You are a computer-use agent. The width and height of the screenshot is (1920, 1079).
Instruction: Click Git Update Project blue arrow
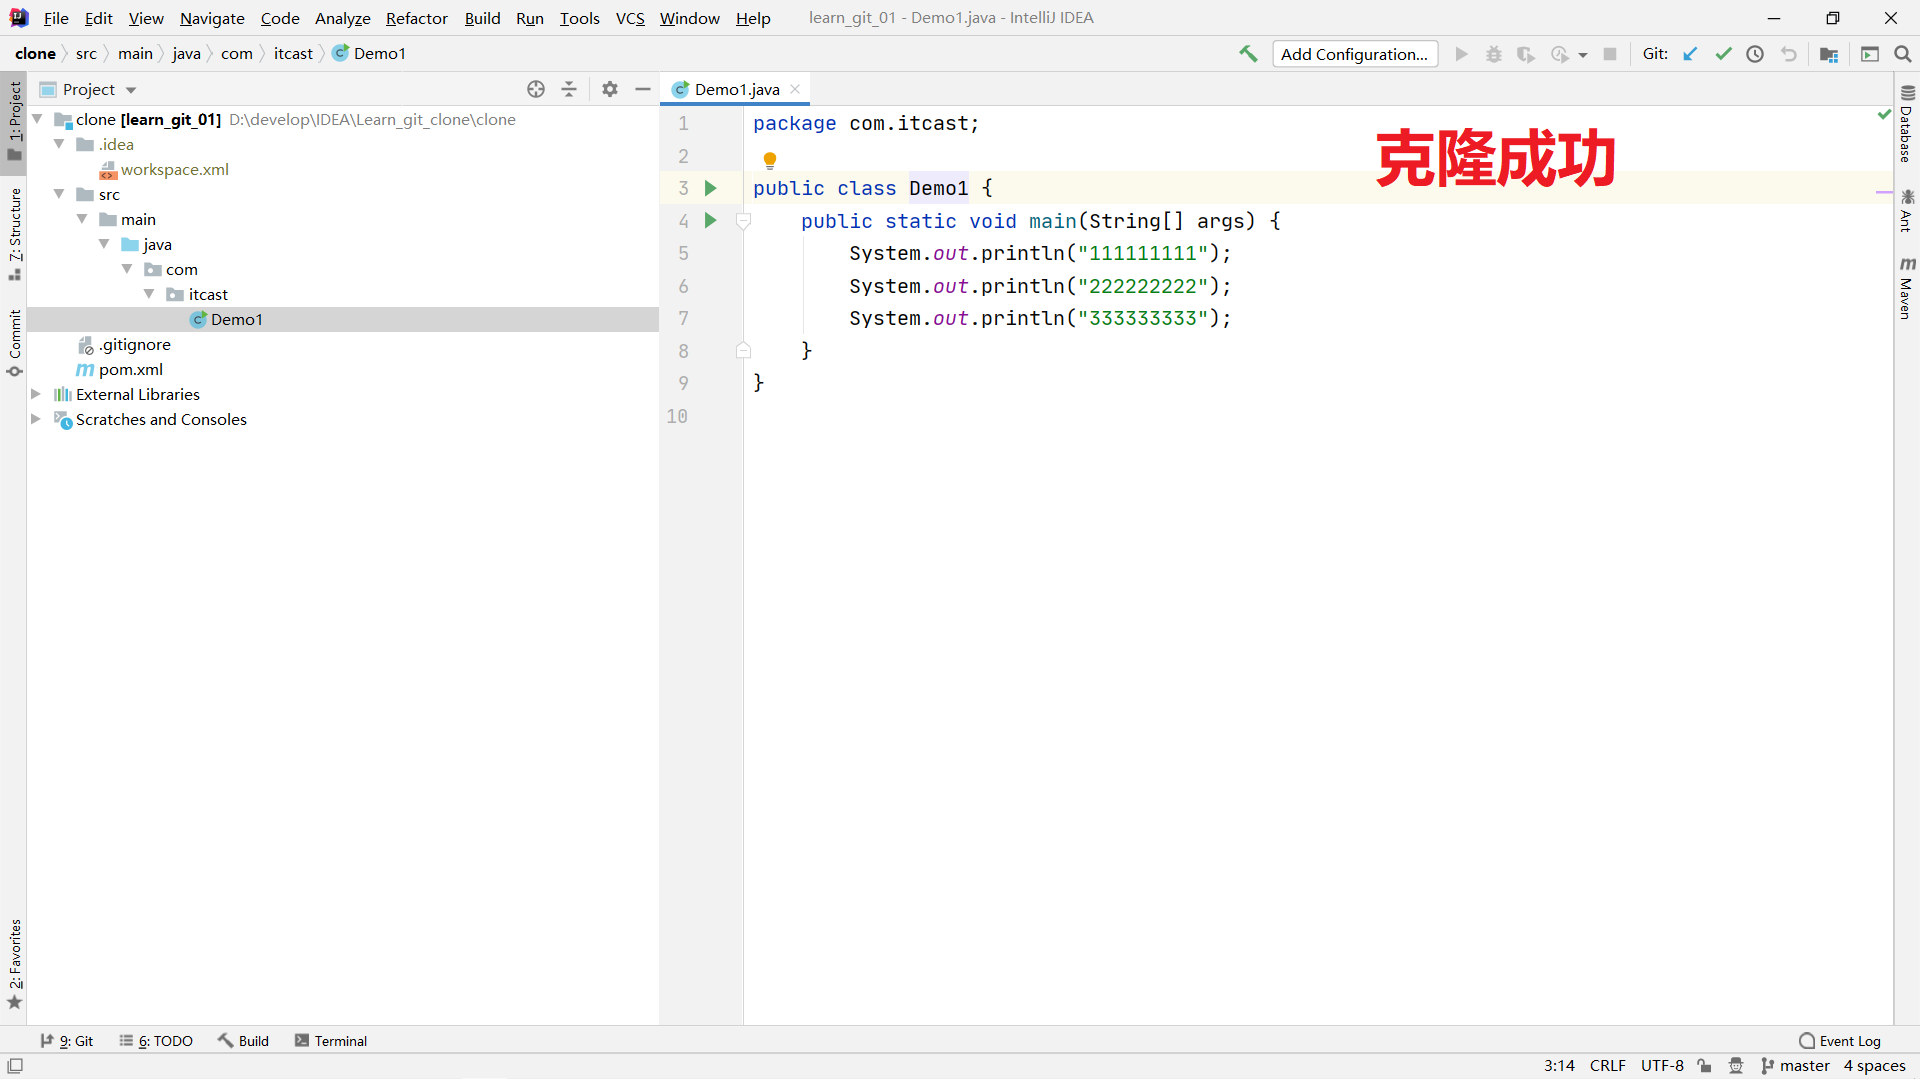pyautogui.click(x=1690, y=54)
